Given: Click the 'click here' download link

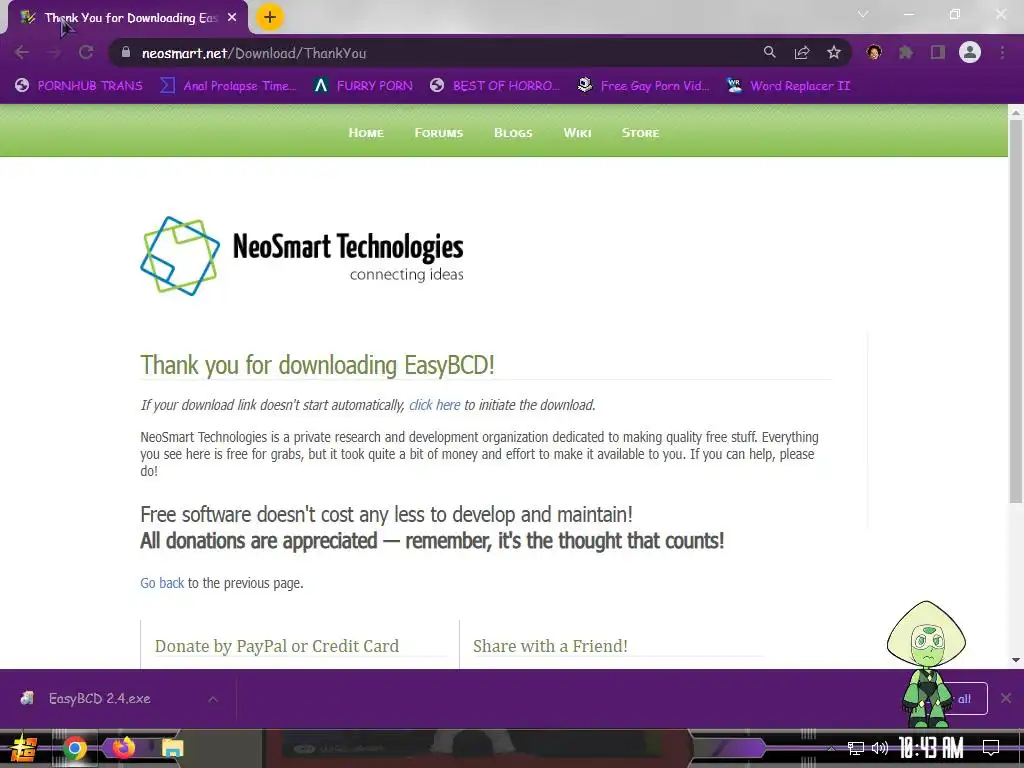Looking at the screenshot, I should click(434, 405).
